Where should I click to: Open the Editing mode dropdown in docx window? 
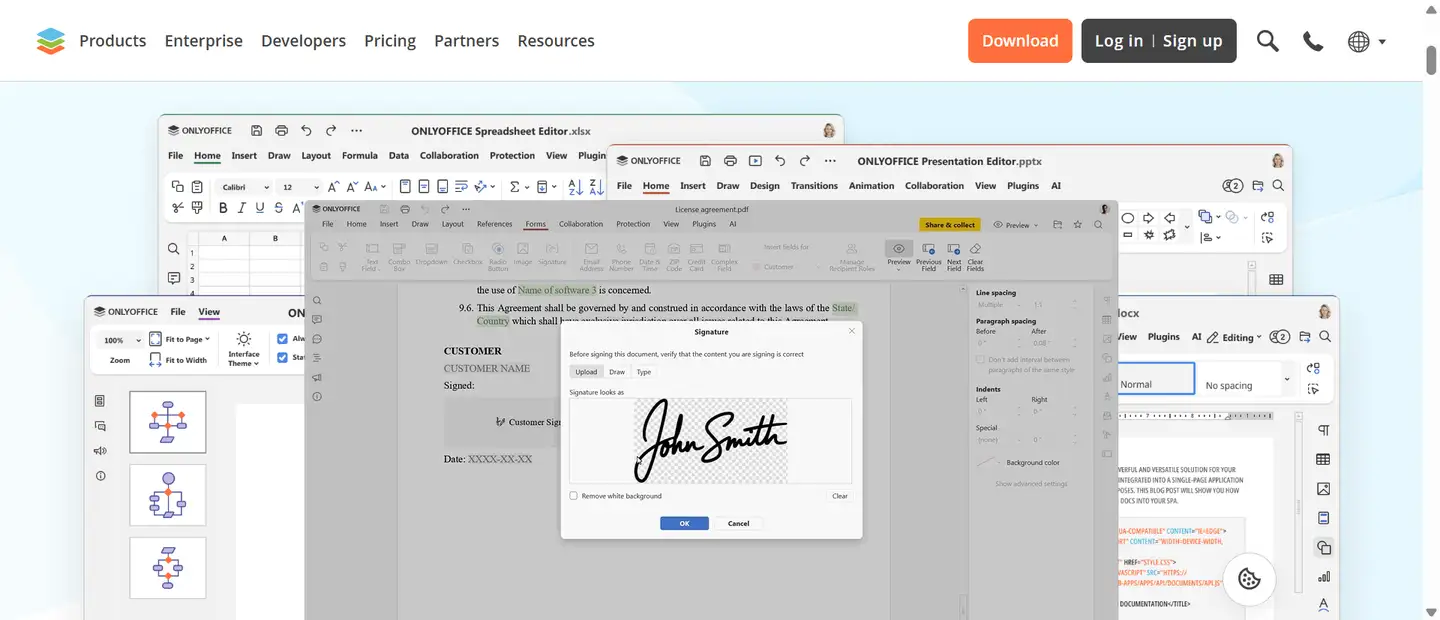[1234, 337]
